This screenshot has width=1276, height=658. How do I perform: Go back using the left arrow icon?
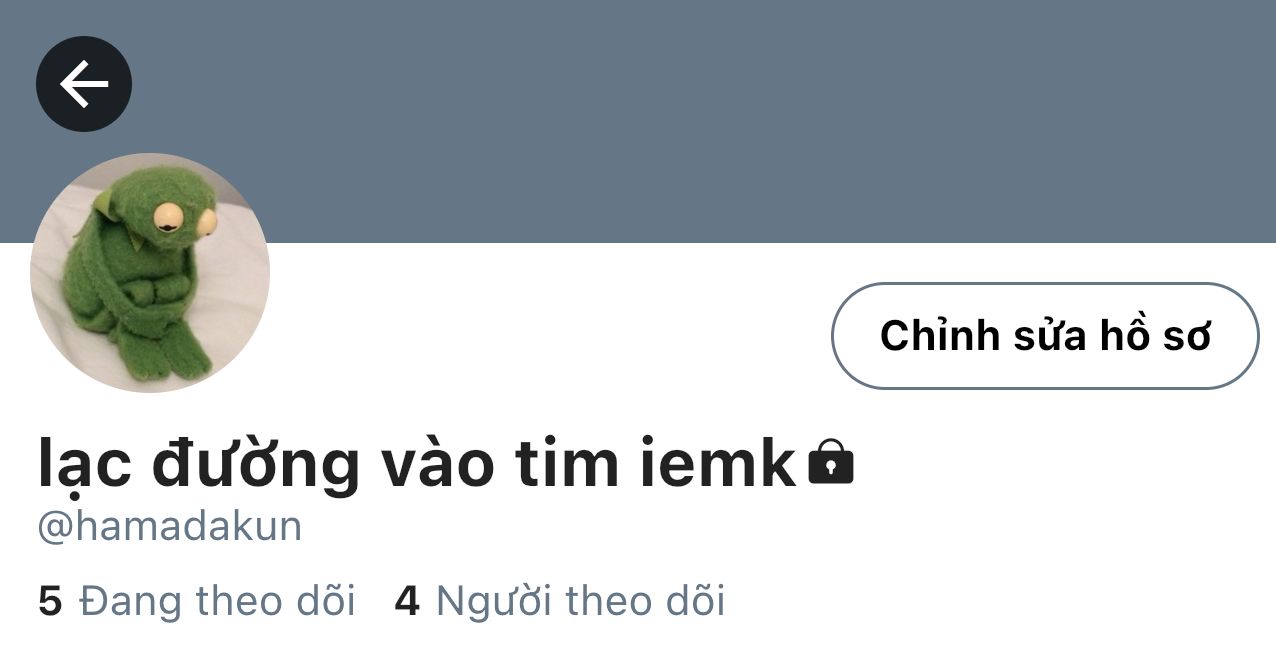(x=84, y=84)
